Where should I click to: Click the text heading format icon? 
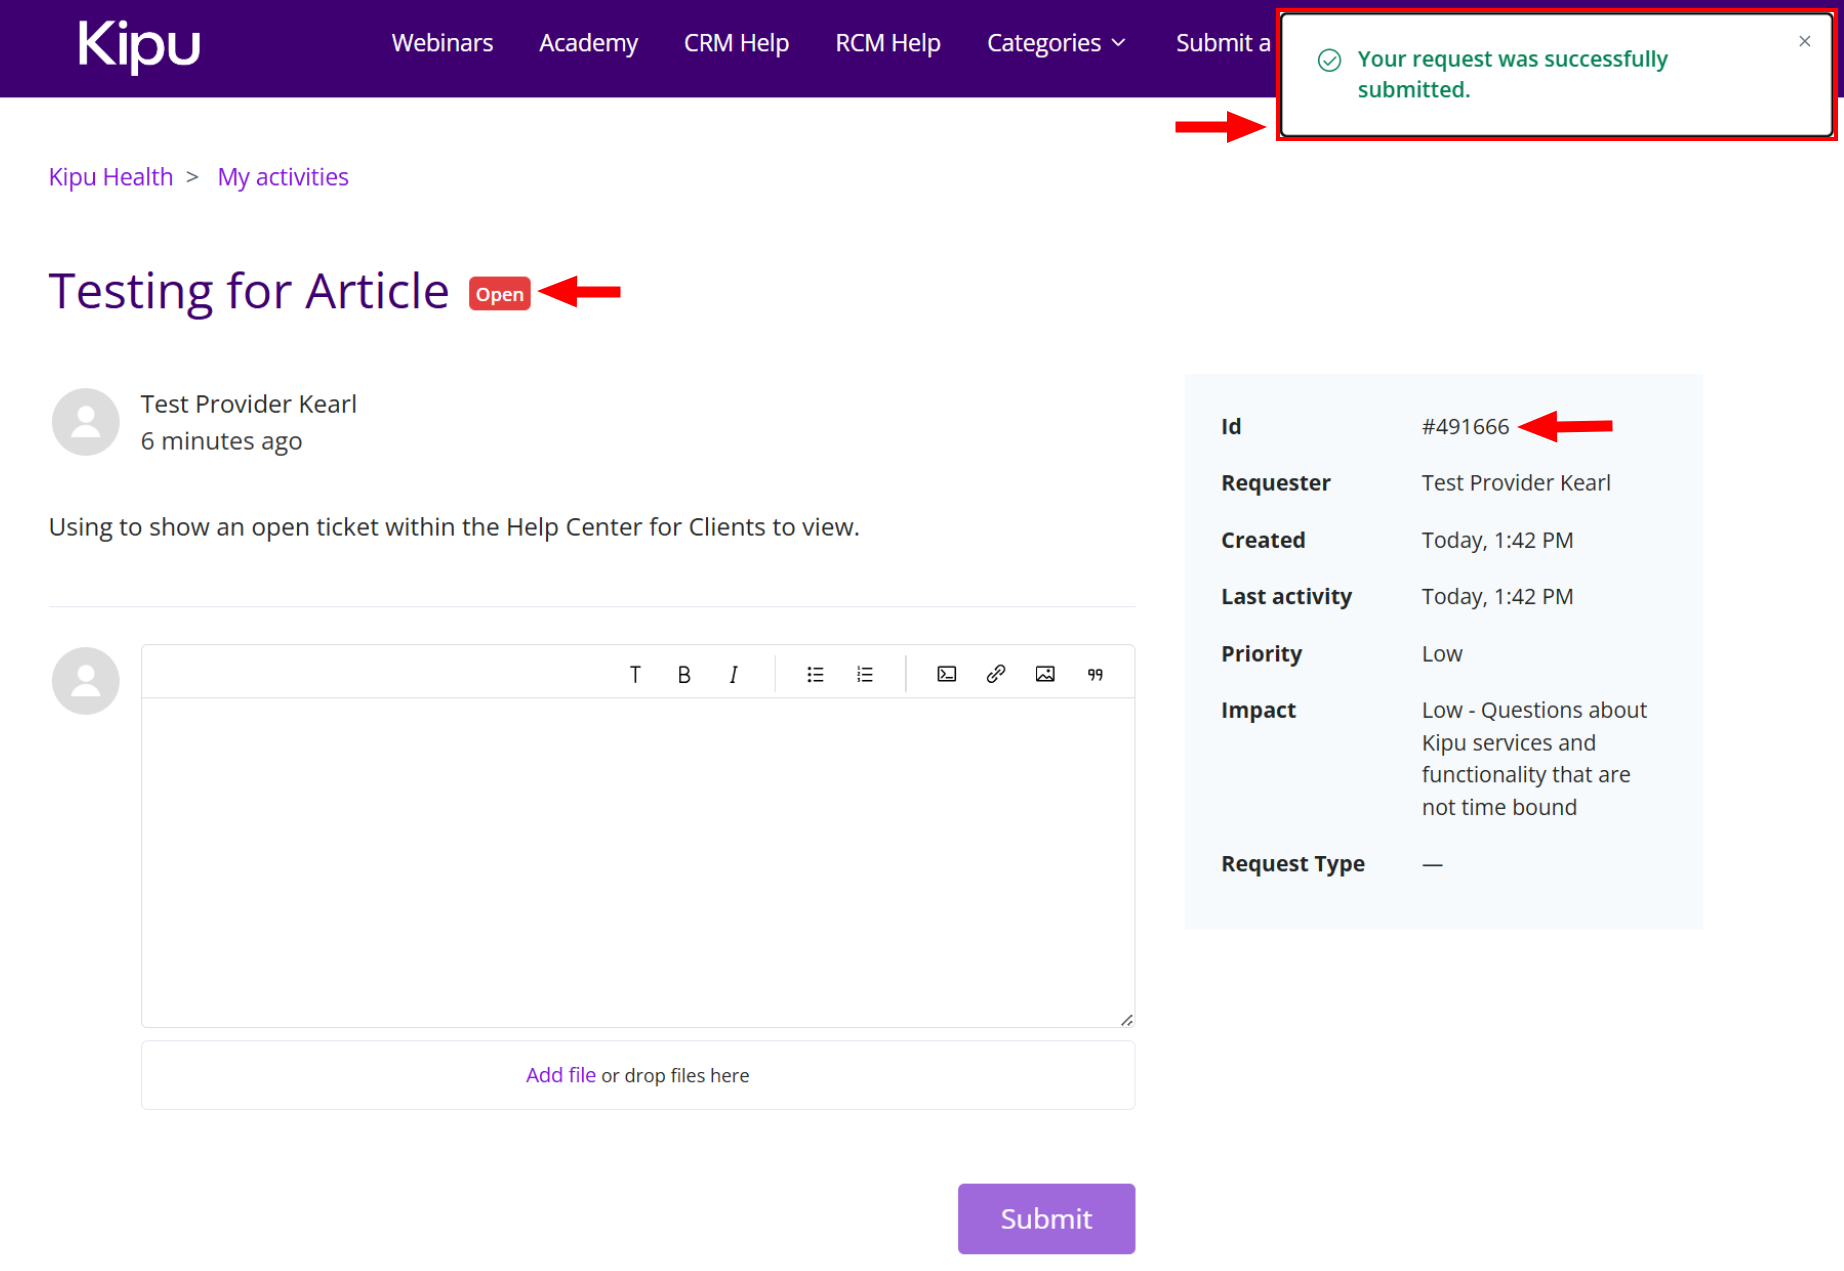point(634,674)
